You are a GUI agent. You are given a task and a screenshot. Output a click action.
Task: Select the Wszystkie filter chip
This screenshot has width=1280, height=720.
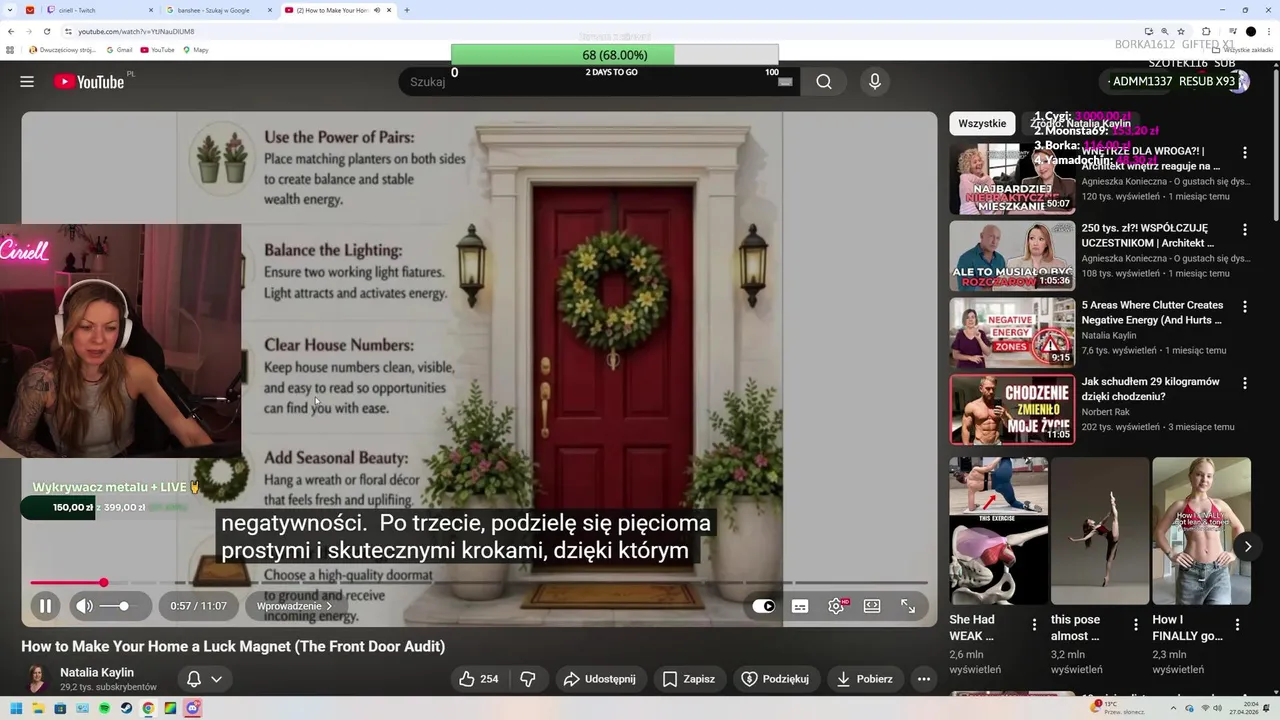pos(982,123)
